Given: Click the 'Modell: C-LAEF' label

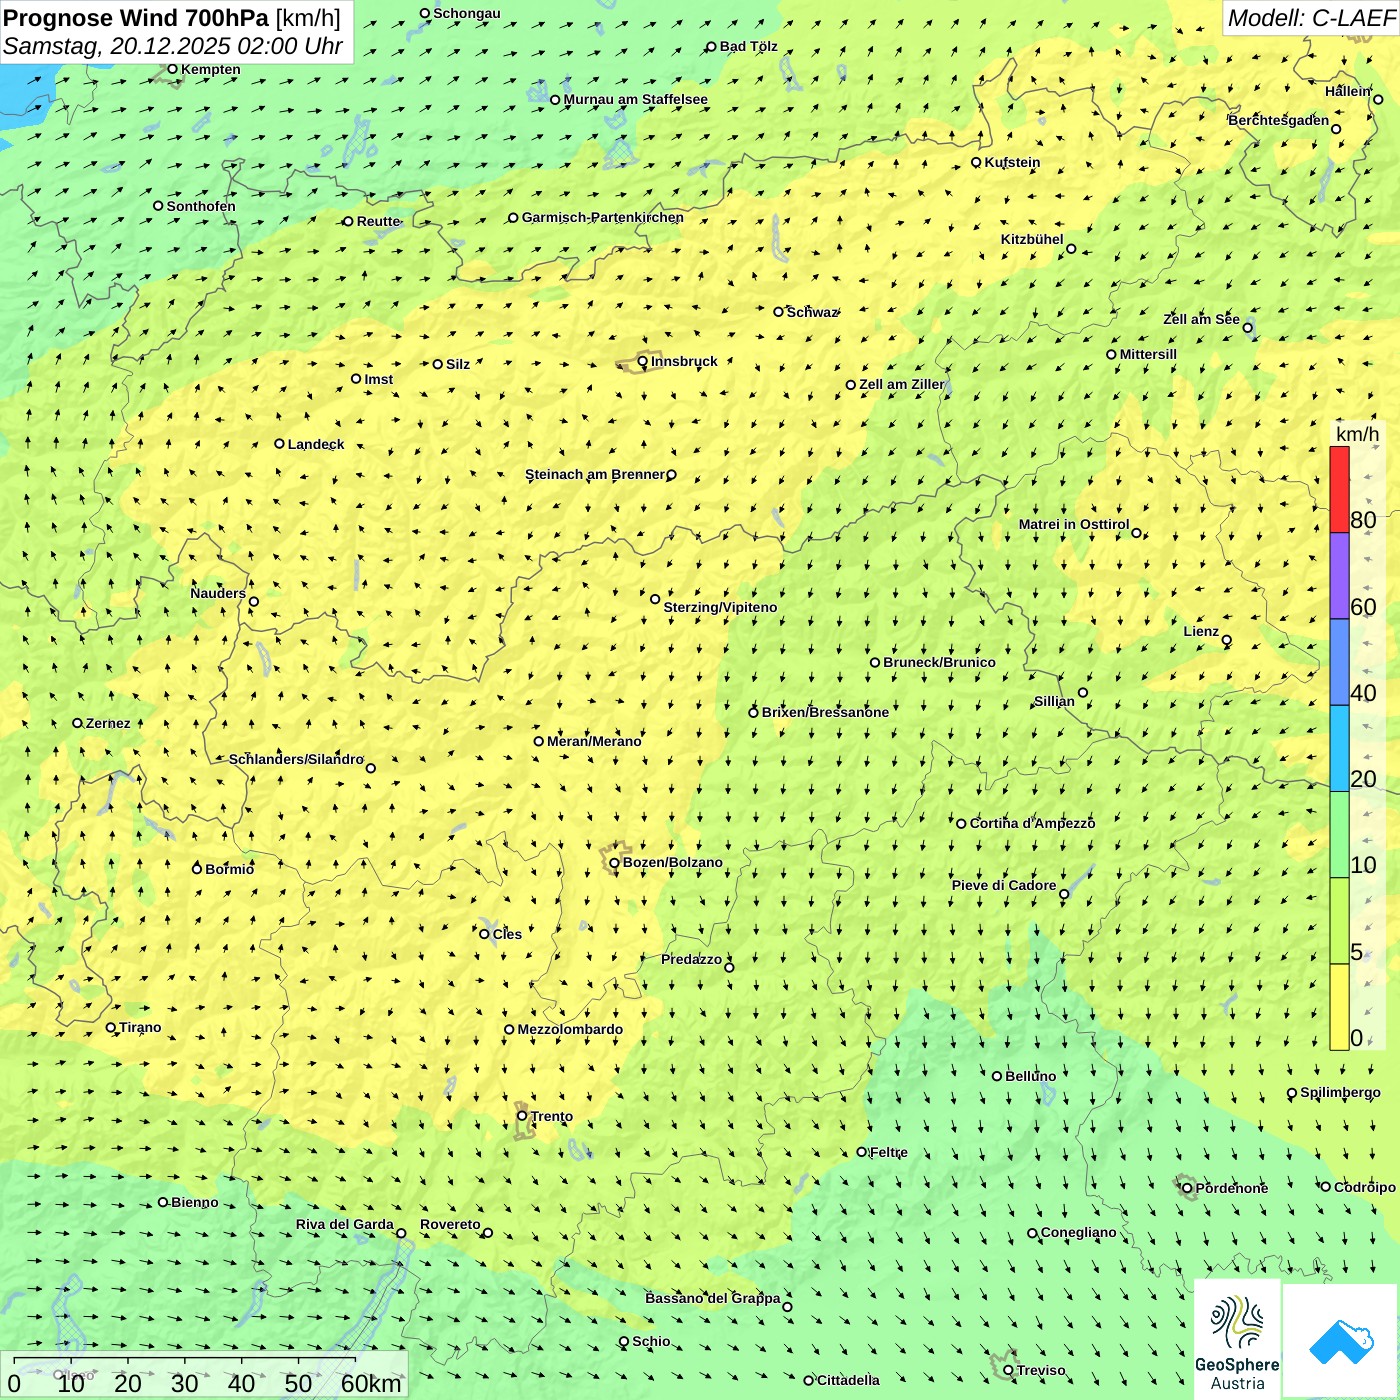Looking at the screenshot, I should tap(1311, 18).
